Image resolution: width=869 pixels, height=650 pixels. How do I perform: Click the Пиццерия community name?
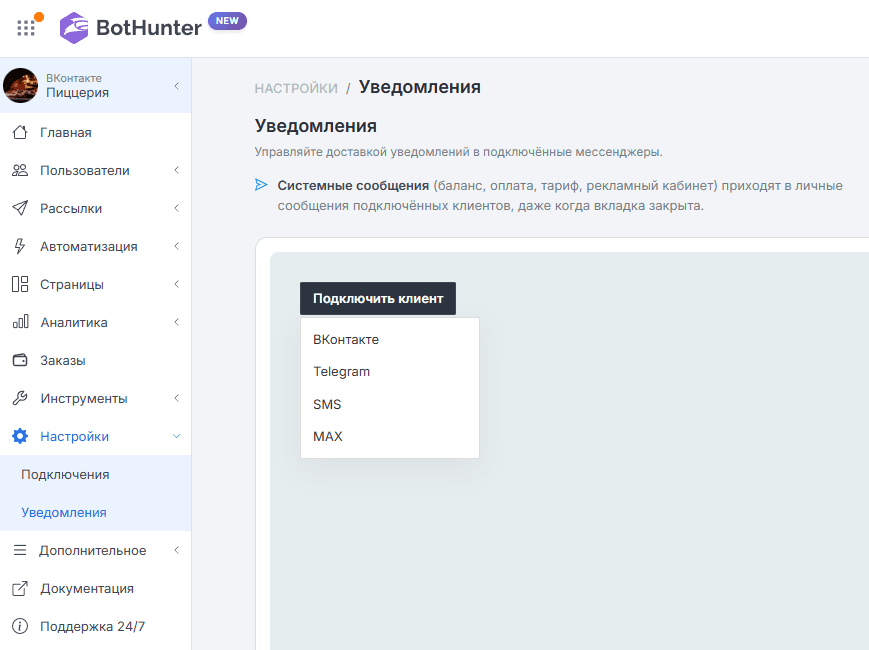coord(77,93)
